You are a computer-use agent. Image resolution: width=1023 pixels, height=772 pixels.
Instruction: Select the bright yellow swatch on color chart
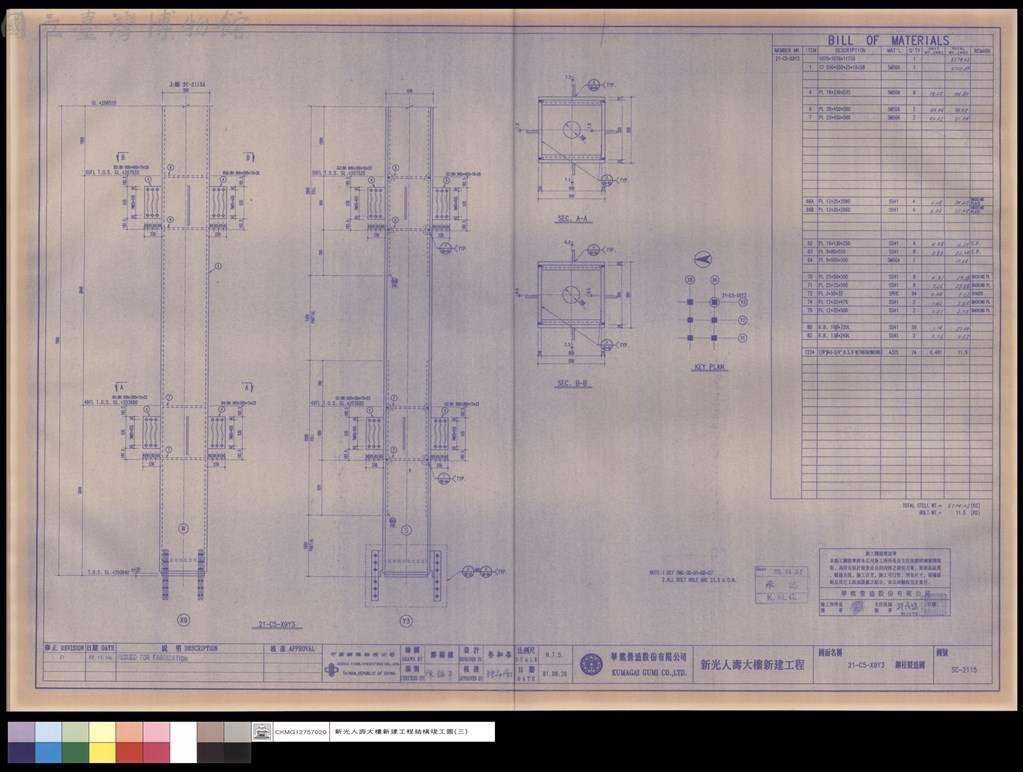102,753
